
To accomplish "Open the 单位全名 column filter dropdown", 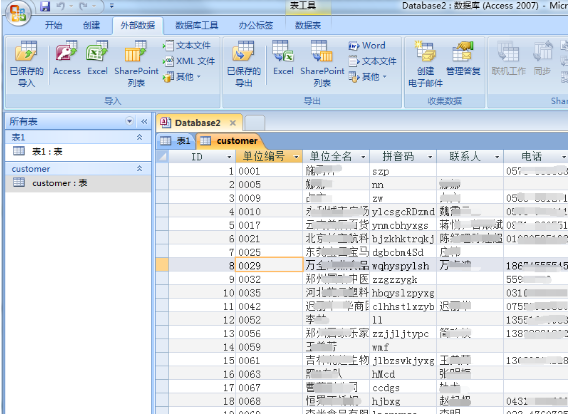I will click(x=363, y=157).
